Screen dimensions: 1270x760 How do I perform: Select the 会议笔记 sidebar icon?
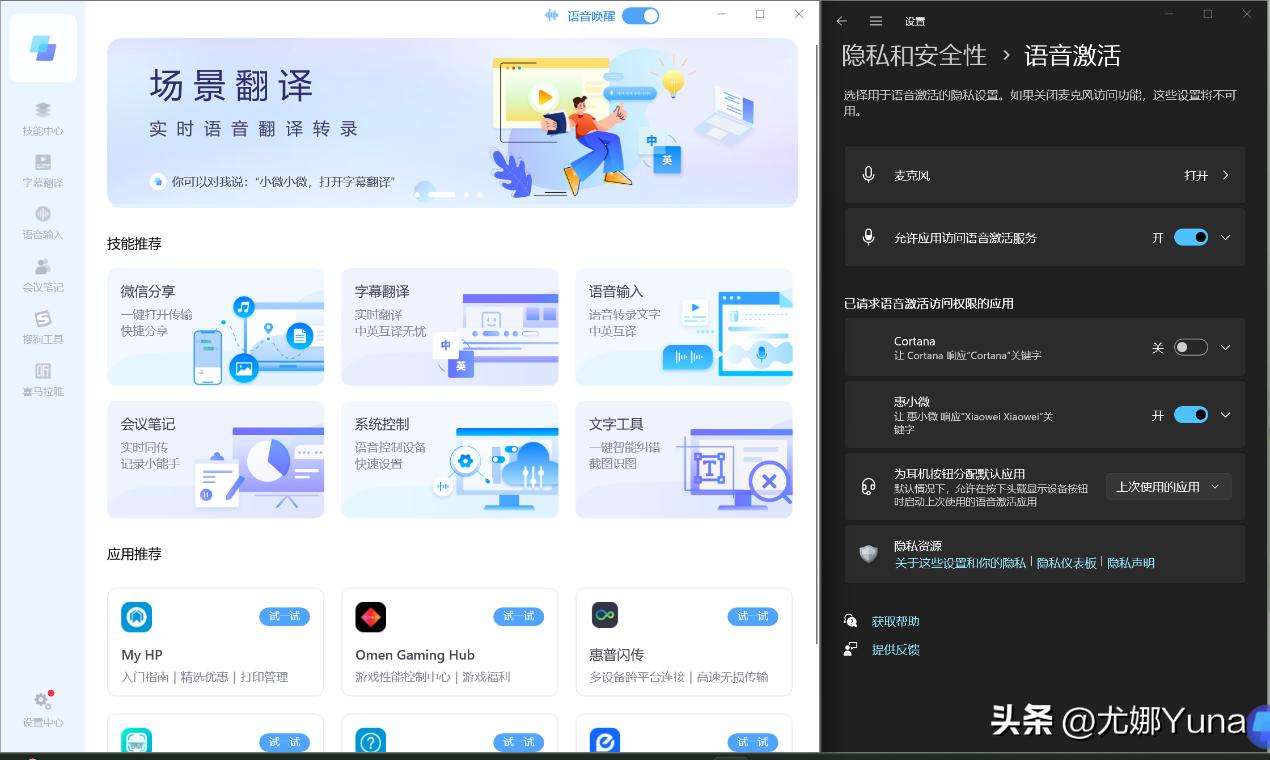tap(42, 273)
